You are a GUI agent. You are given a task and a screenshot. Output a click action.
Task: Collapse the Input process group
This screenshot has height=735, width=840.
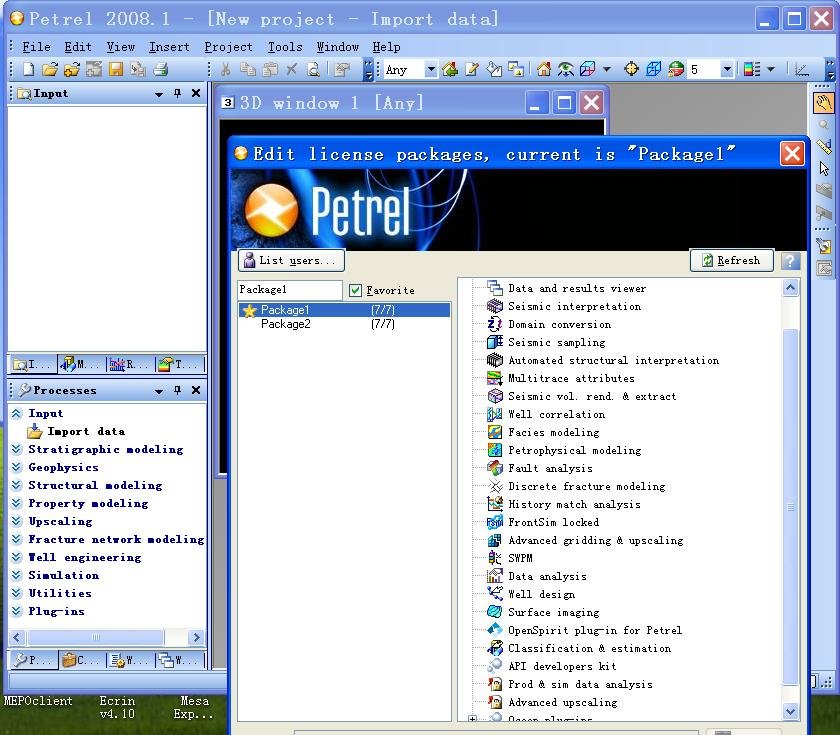[17, 413]
